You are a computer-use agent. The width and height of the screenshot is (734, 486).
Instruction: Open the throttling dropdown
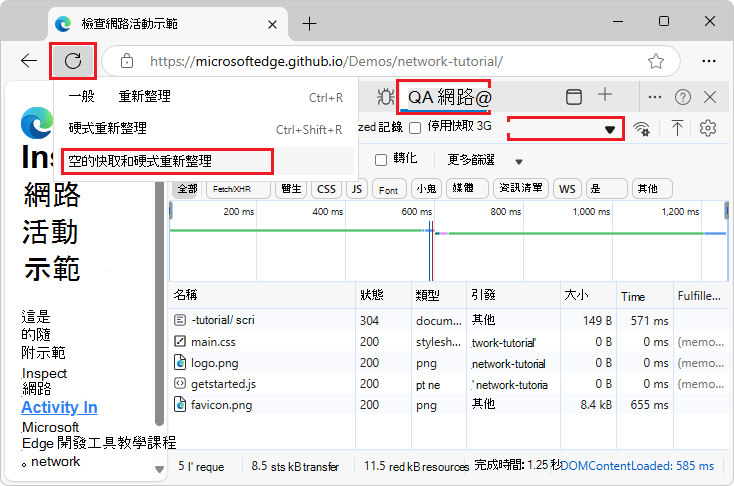[565, 128]
